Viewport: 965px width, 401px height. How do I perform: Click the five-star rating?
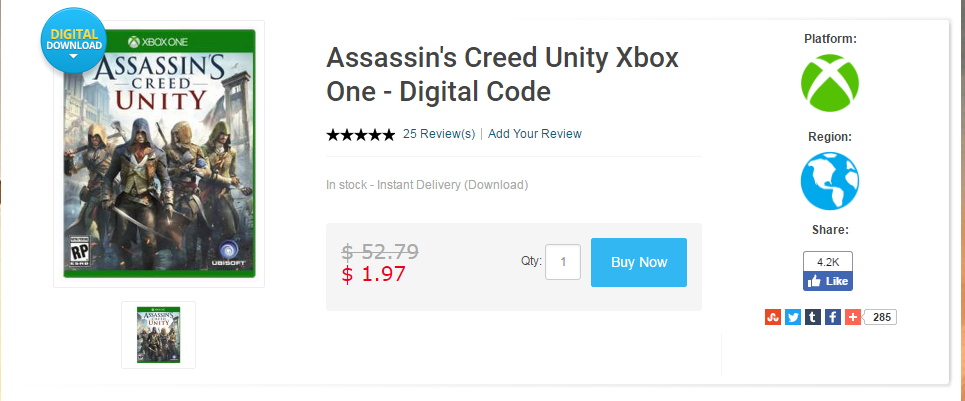360,135
